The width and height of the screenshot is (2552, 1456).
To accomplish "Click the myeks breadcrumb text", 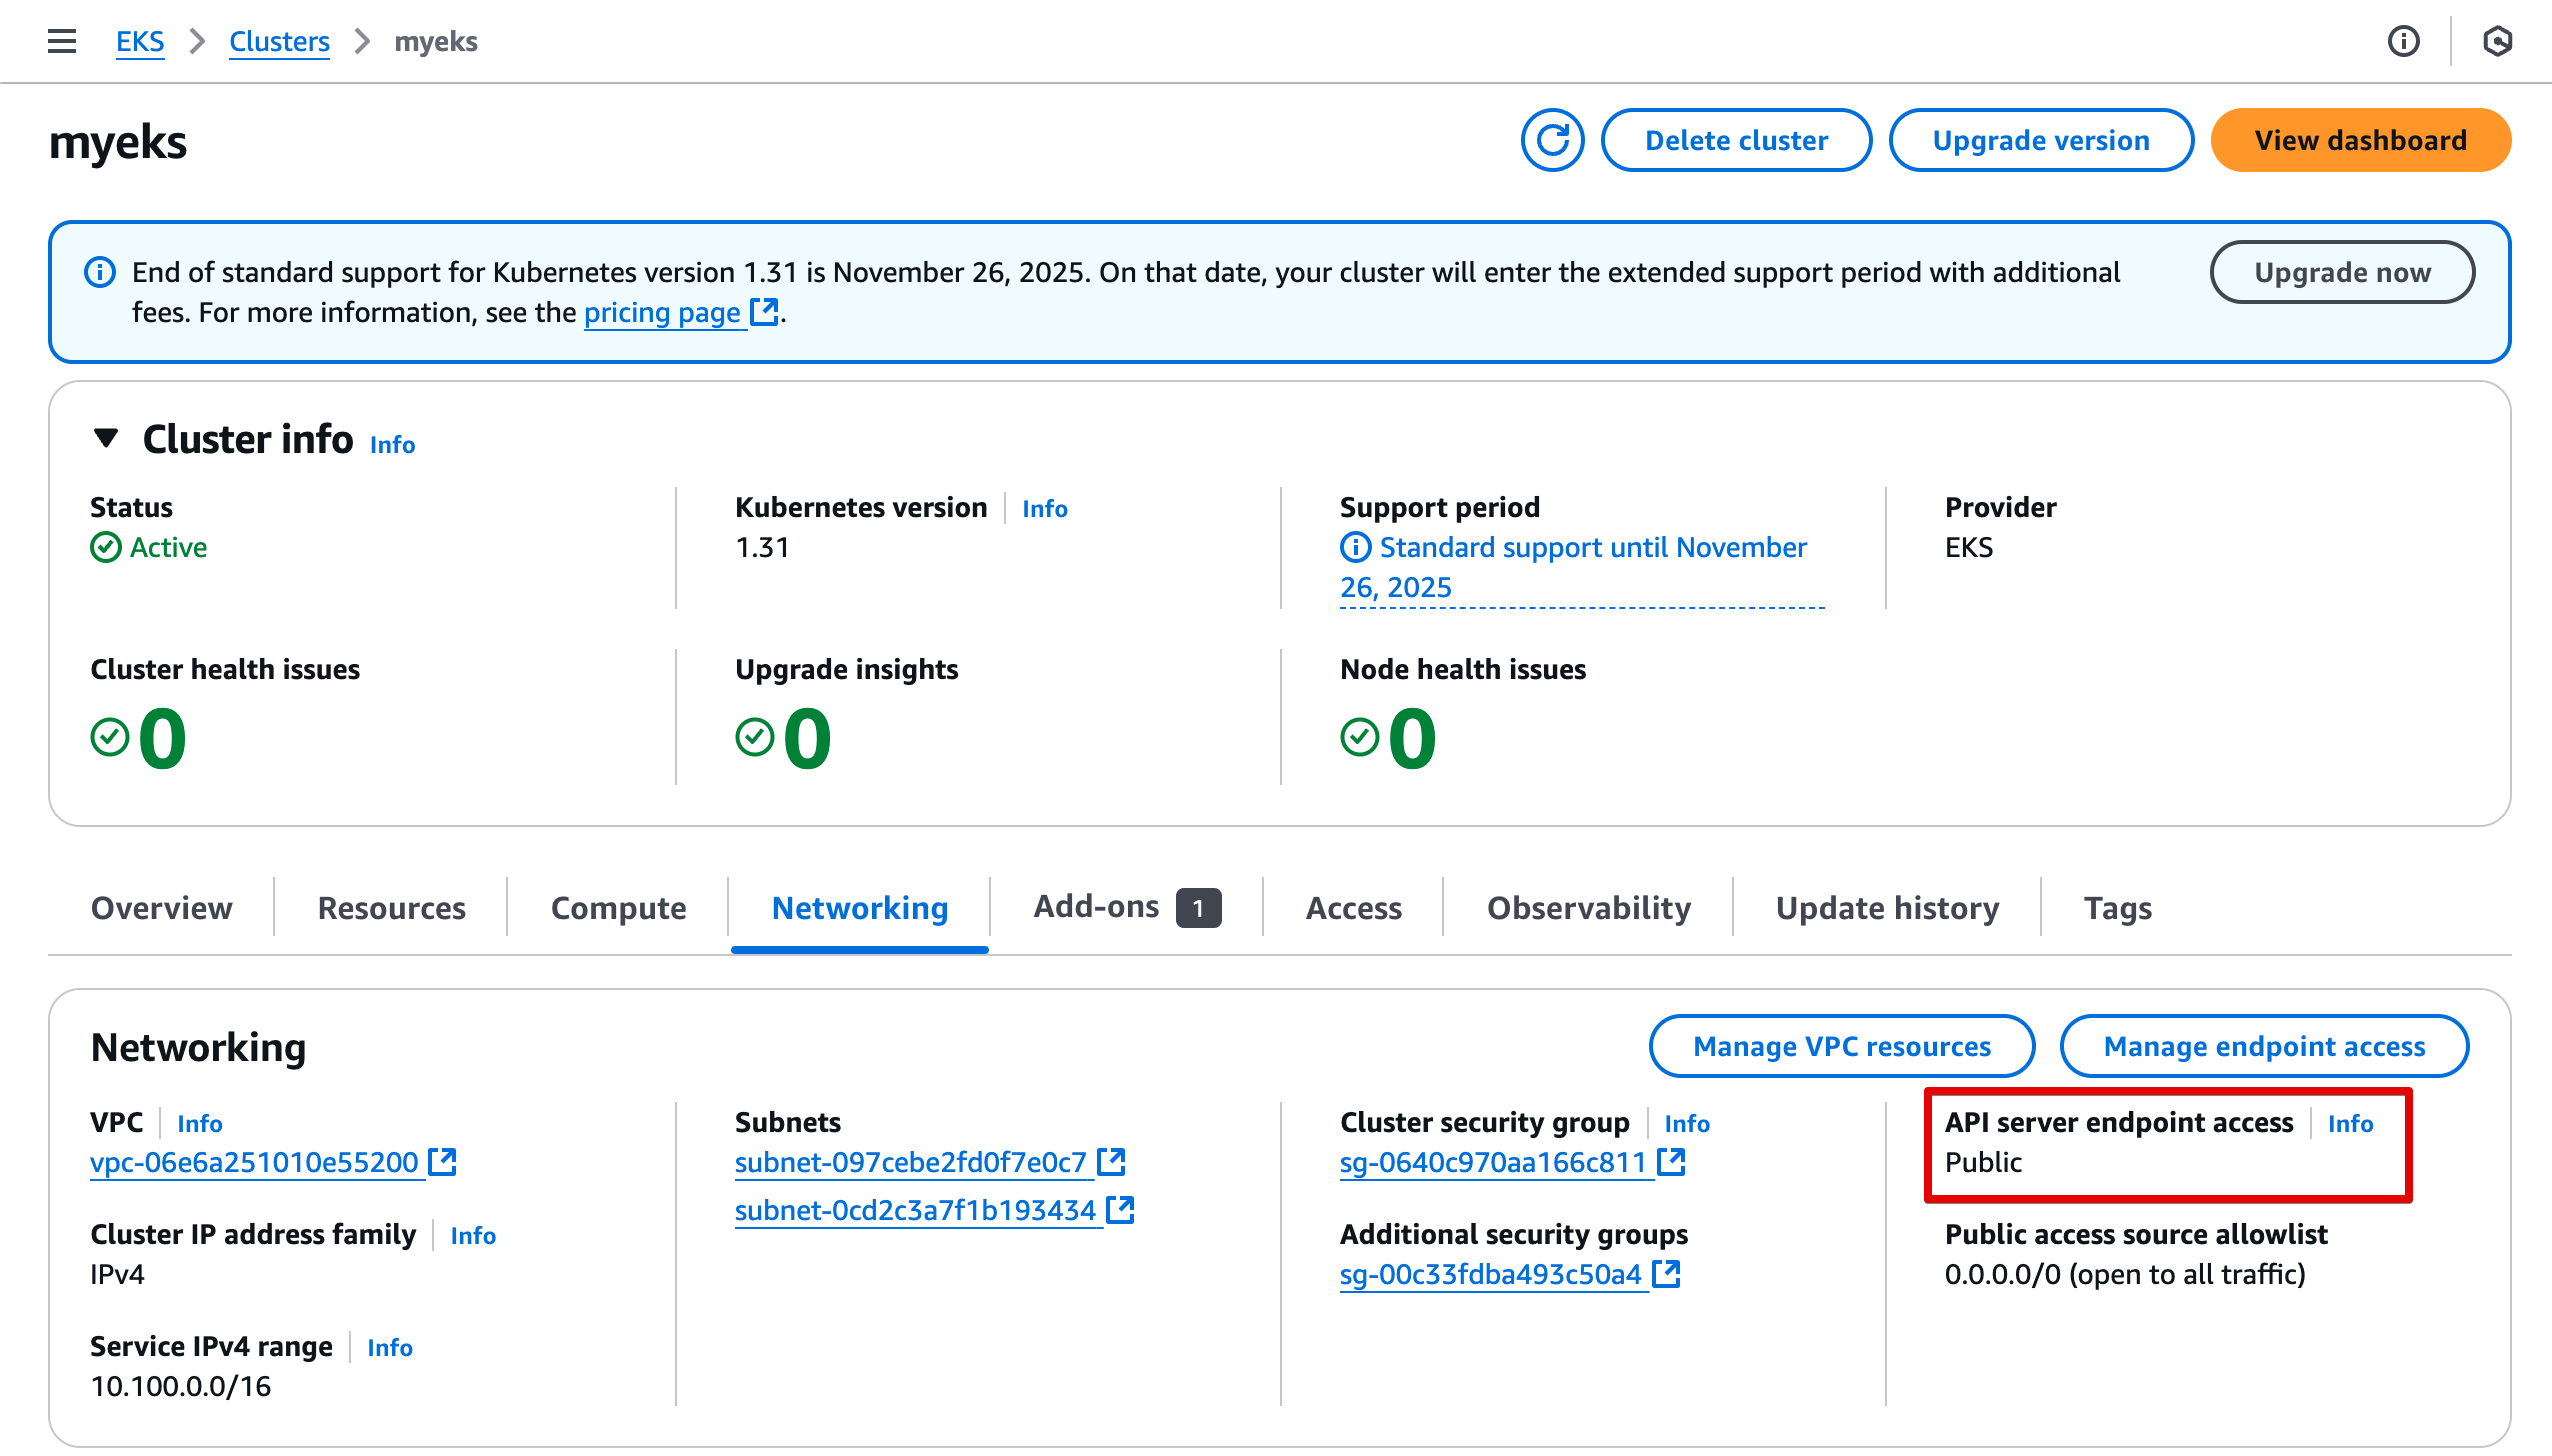I will pyautogui.click(x=436, y=41).
